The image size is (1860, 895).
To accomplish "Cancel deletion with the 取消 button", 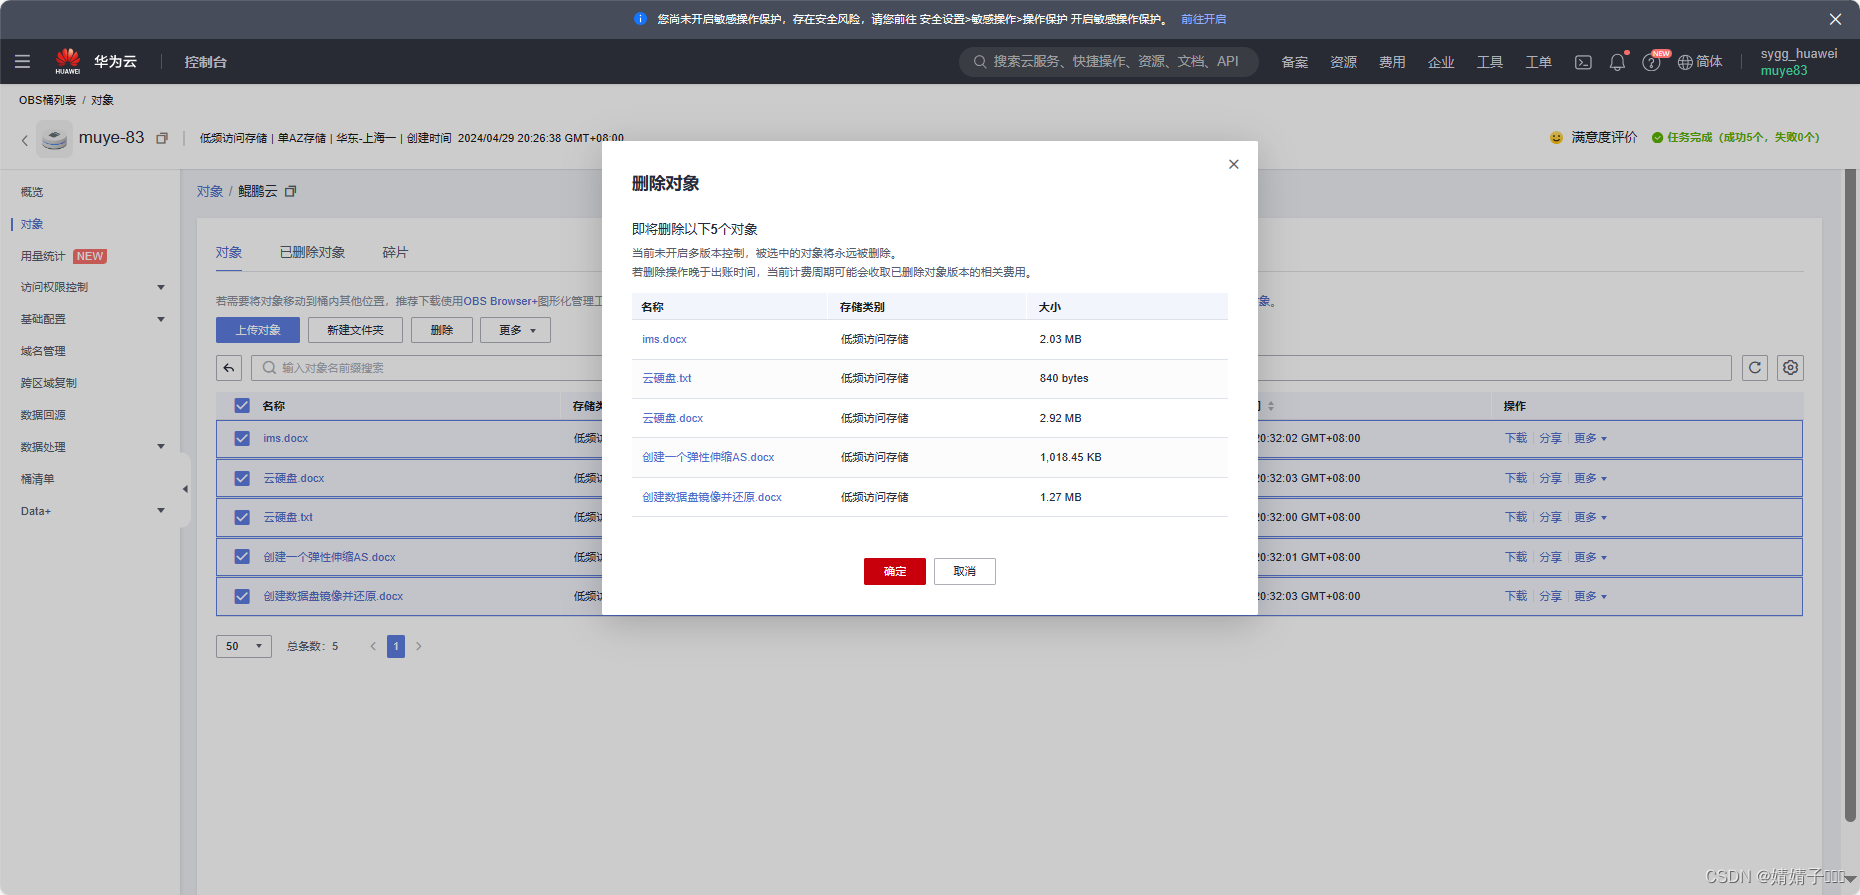I will pos(965,571).
